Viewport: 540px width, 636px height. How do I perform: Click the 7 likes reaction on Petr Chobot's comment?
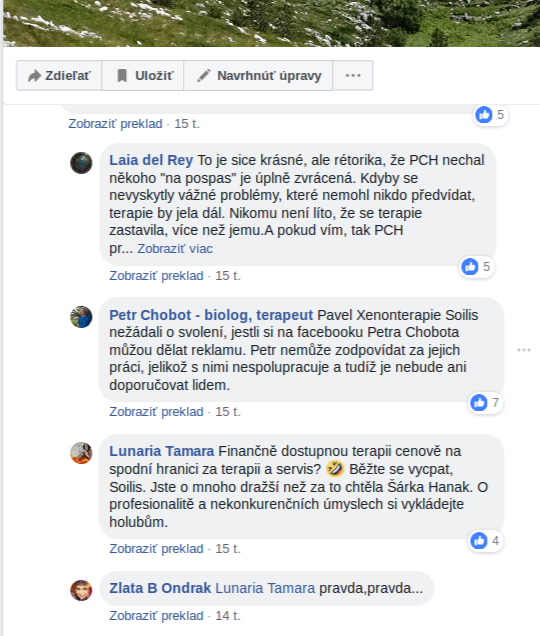click(486, 403)
